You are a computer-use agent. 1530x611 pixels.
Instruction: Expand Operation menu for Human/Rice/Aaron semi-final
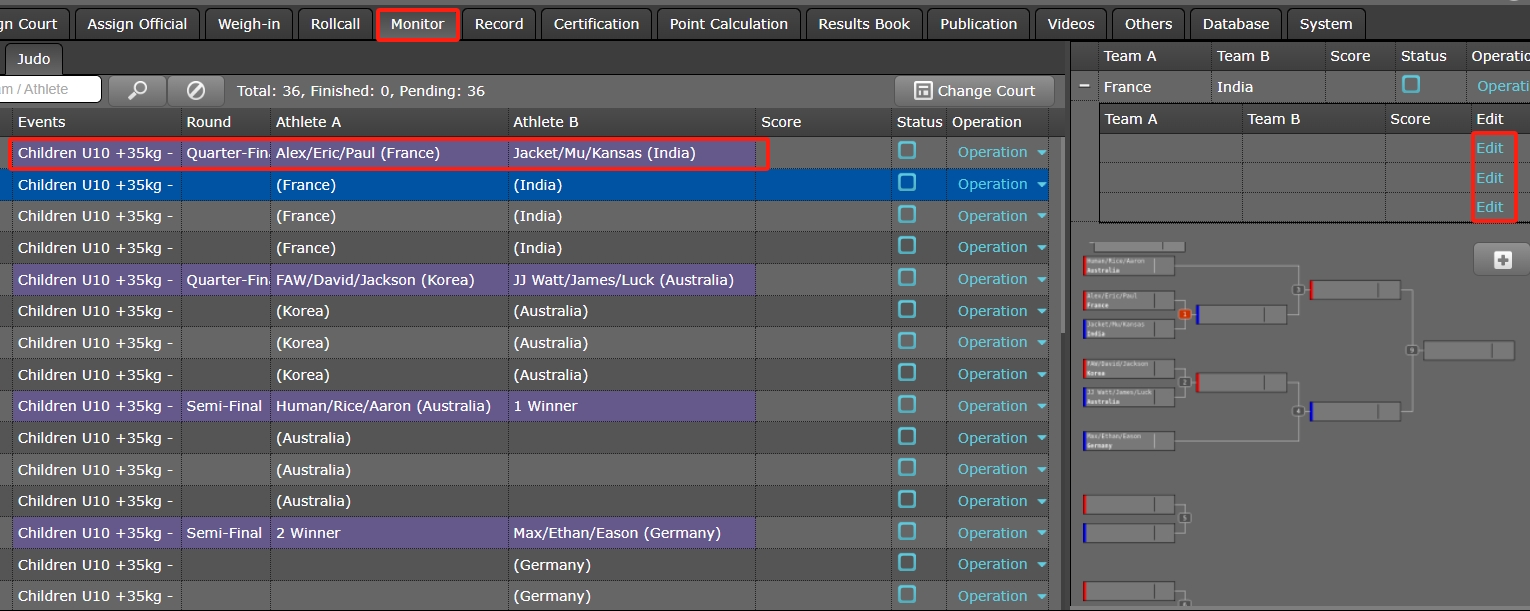tap(1001, 406)
